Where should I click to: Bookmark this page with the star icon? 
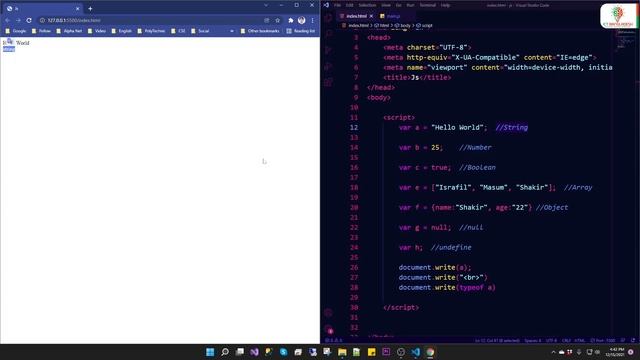(278, 20)
